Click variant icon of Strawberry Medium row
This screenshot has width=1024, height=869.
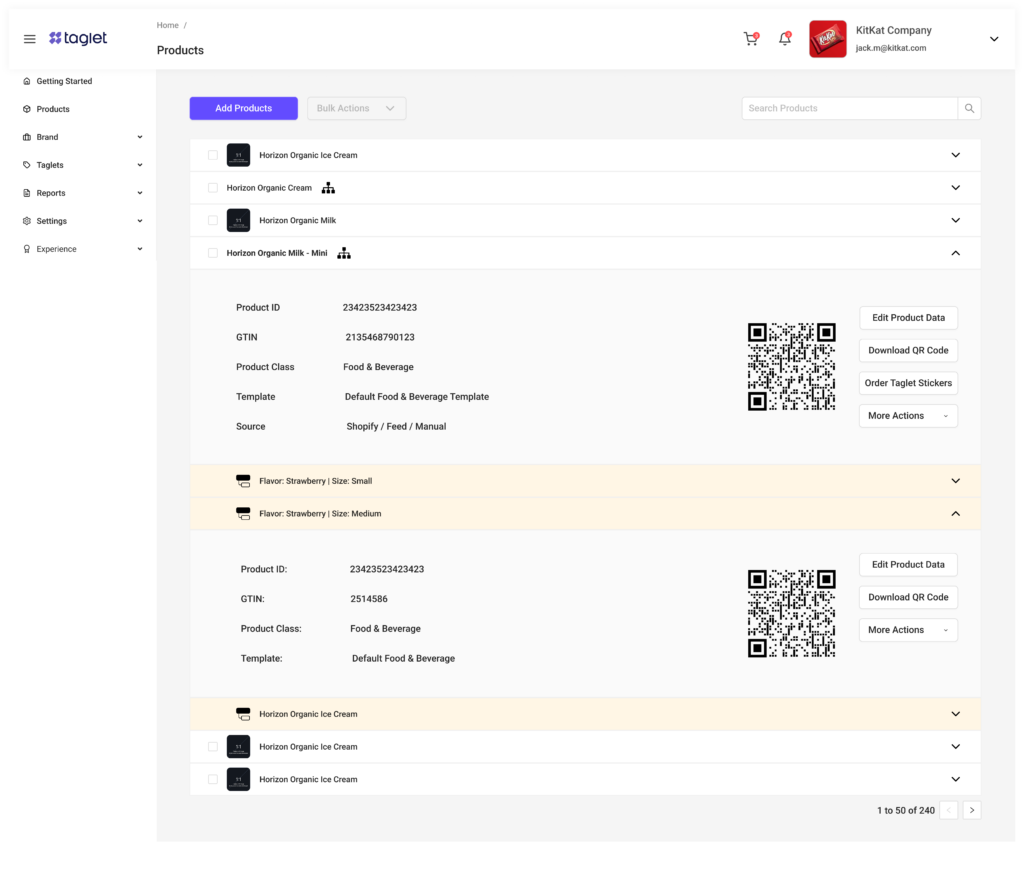pos(243,514)
